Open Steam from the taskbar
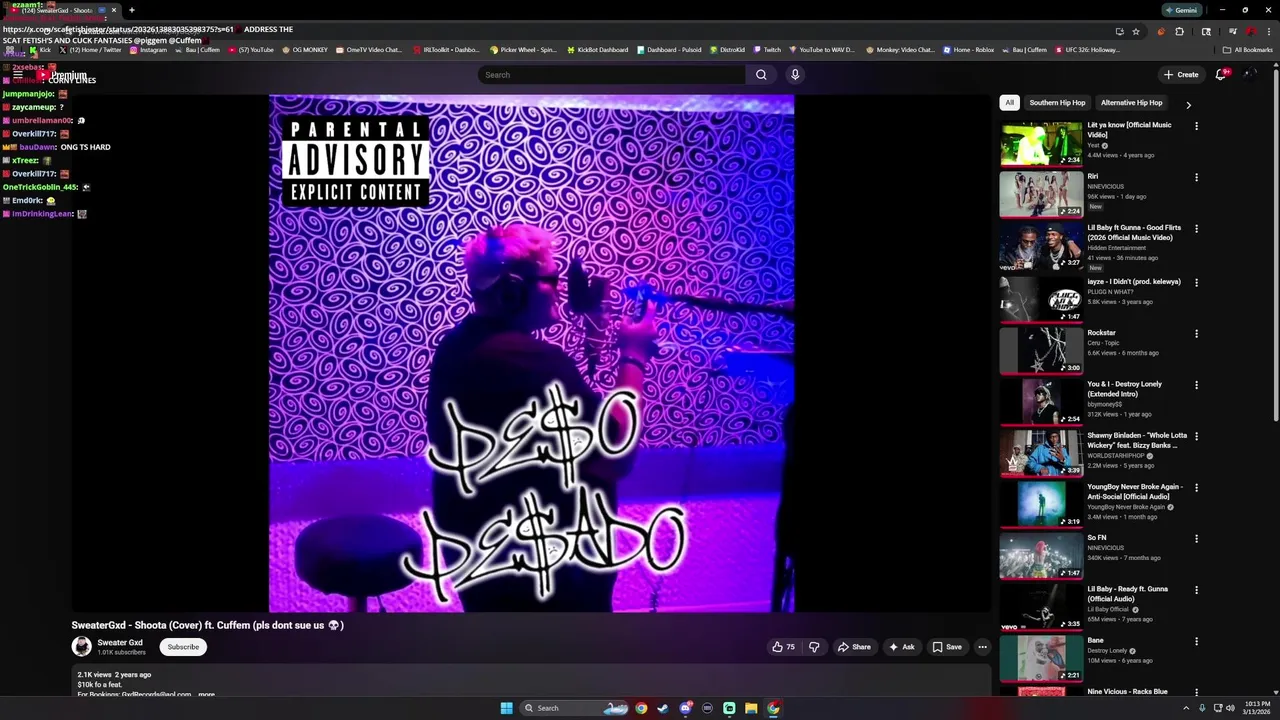The image size is (1280, 720). (x=663, y=708)
